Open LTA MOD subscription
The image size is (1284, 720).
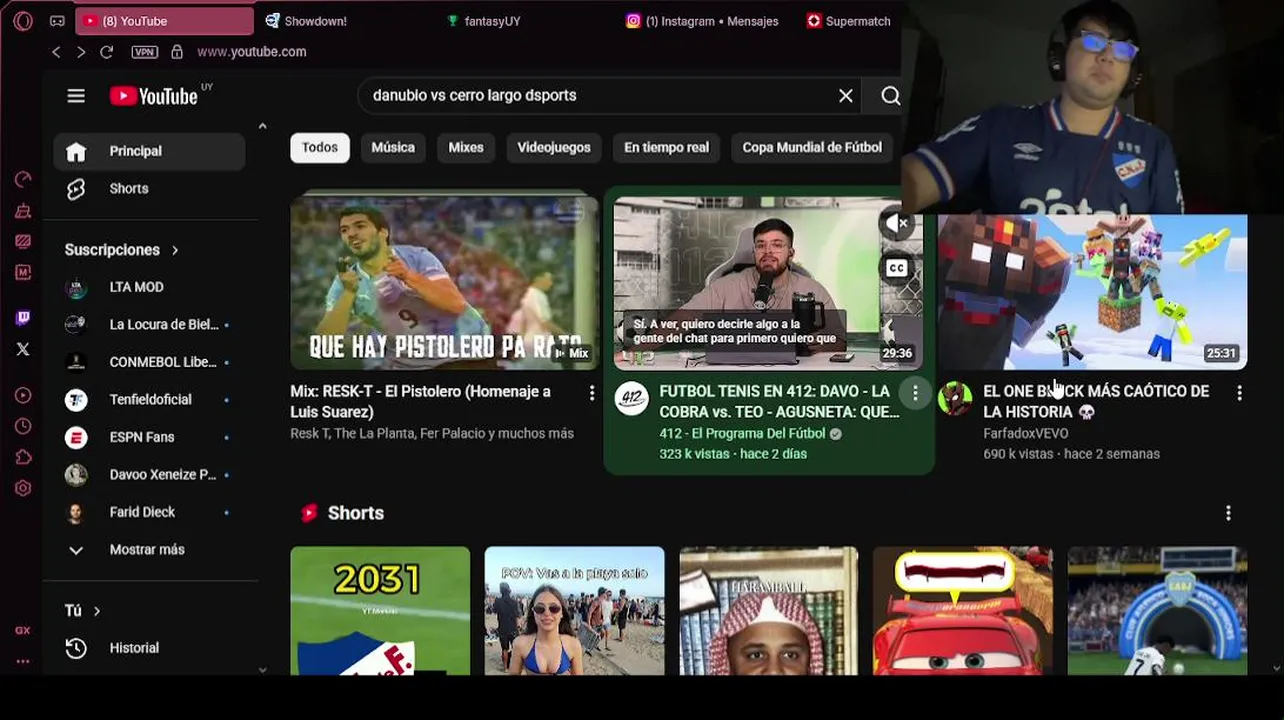coord(149,288)
